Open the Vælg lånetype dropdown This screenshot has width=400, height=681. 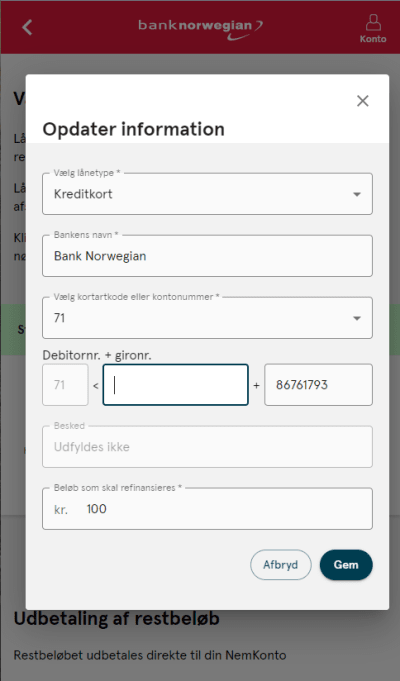(207, 194)
